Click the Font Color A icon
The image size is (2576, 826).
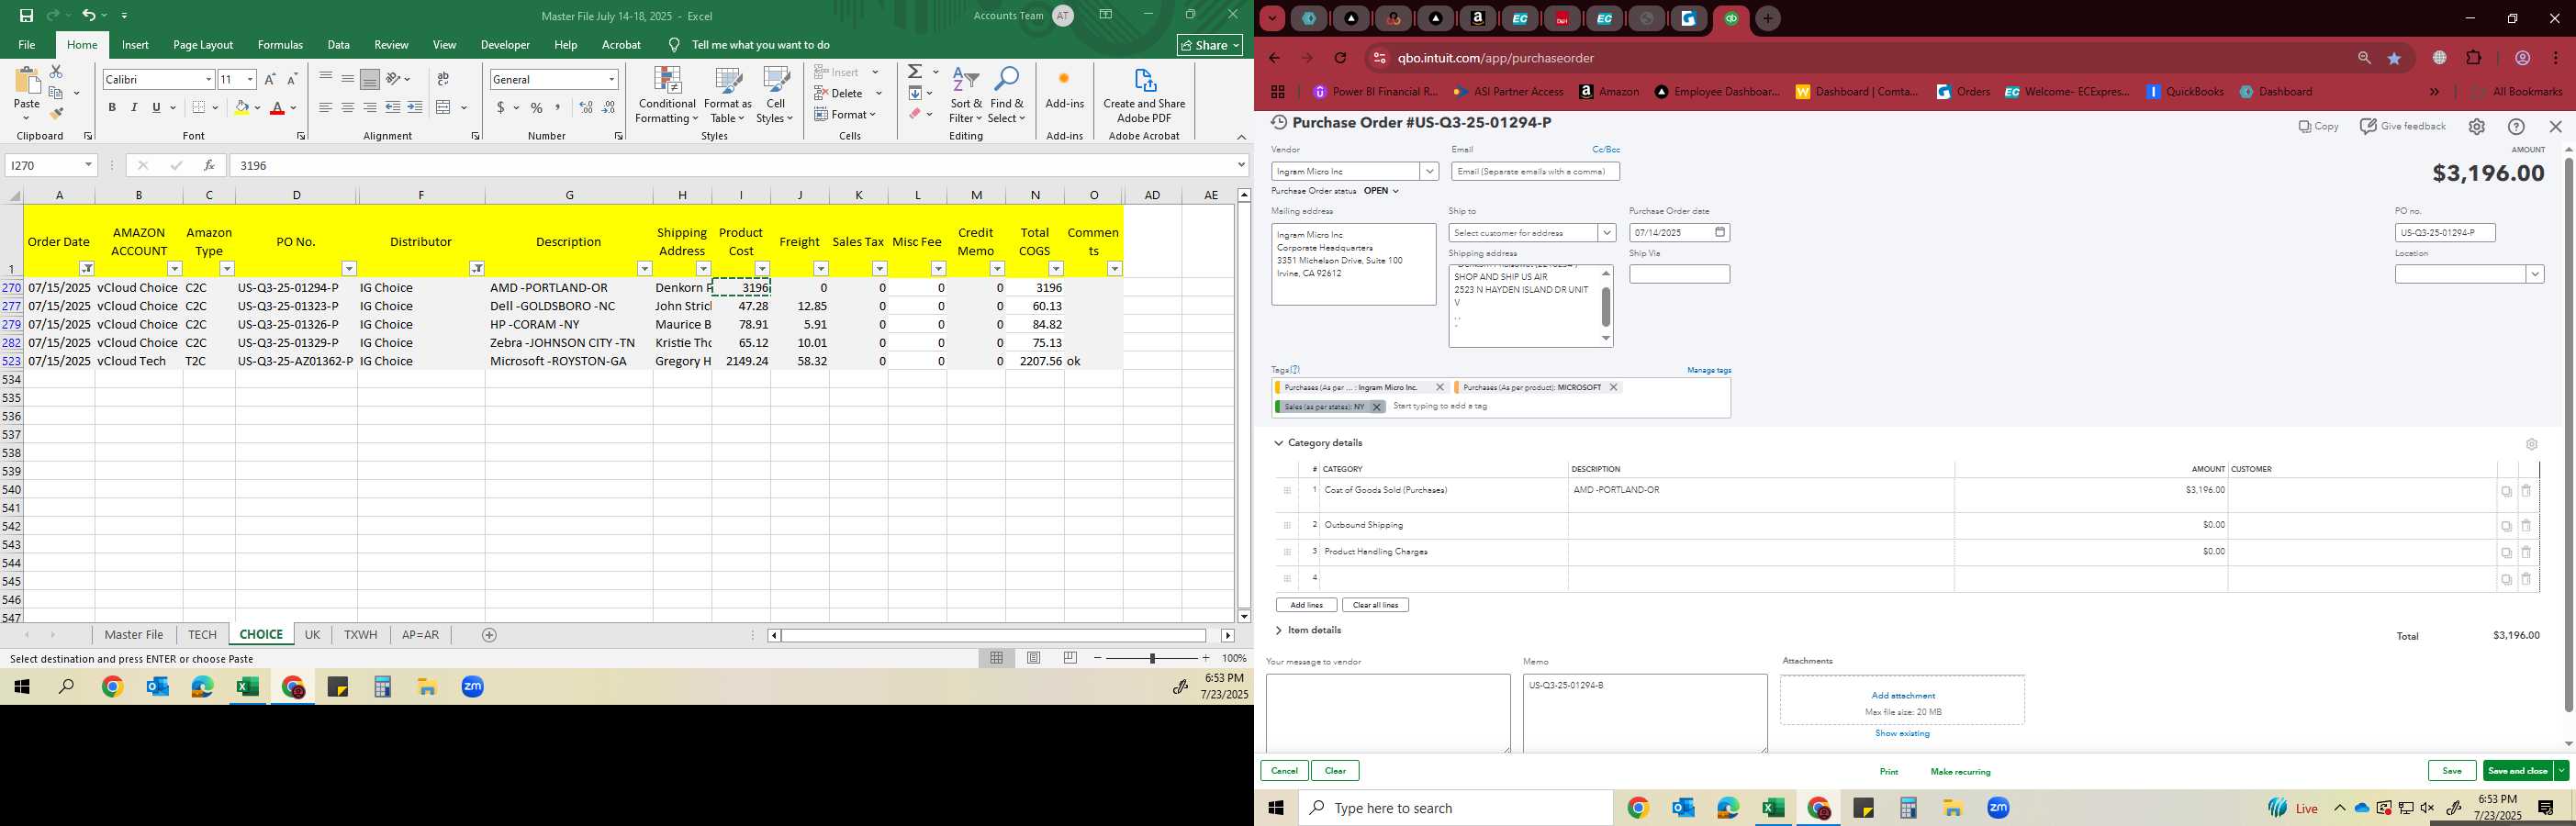(277, 108)
